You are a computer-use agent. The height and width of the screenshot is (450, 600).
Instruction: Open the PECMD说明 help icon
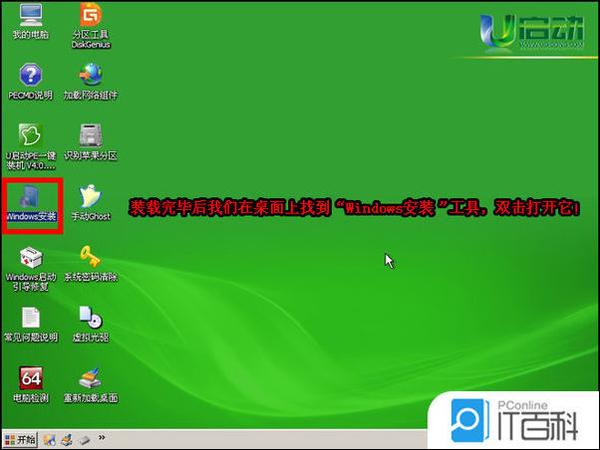point(30,76)
